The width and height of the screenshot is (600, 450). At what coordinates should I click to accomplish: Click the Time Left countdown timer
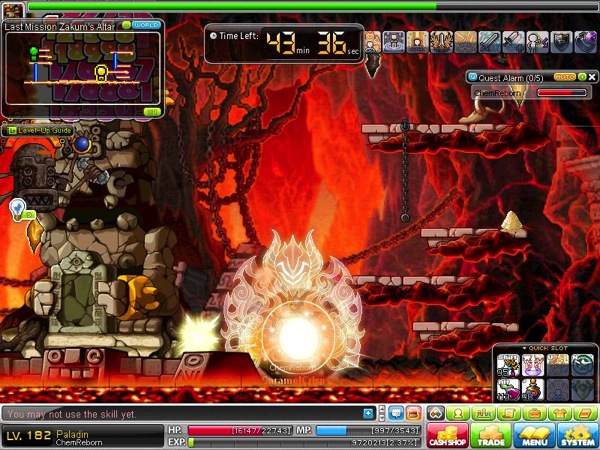coord(284,43)
